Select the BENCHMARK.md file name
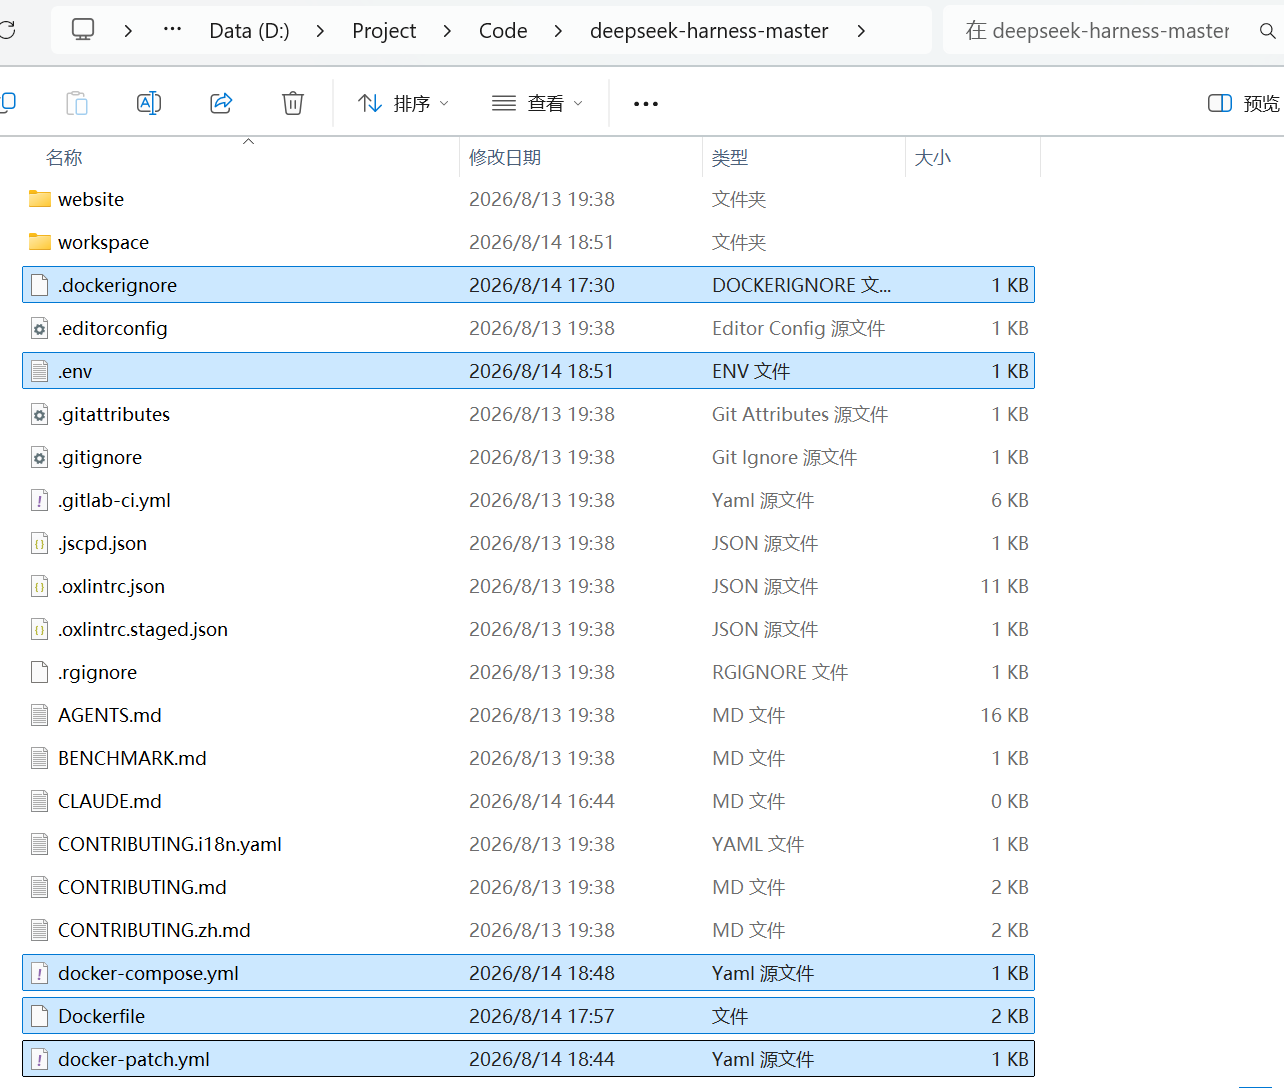This screenshot has width=1284, height=1088. coord(132,758)
